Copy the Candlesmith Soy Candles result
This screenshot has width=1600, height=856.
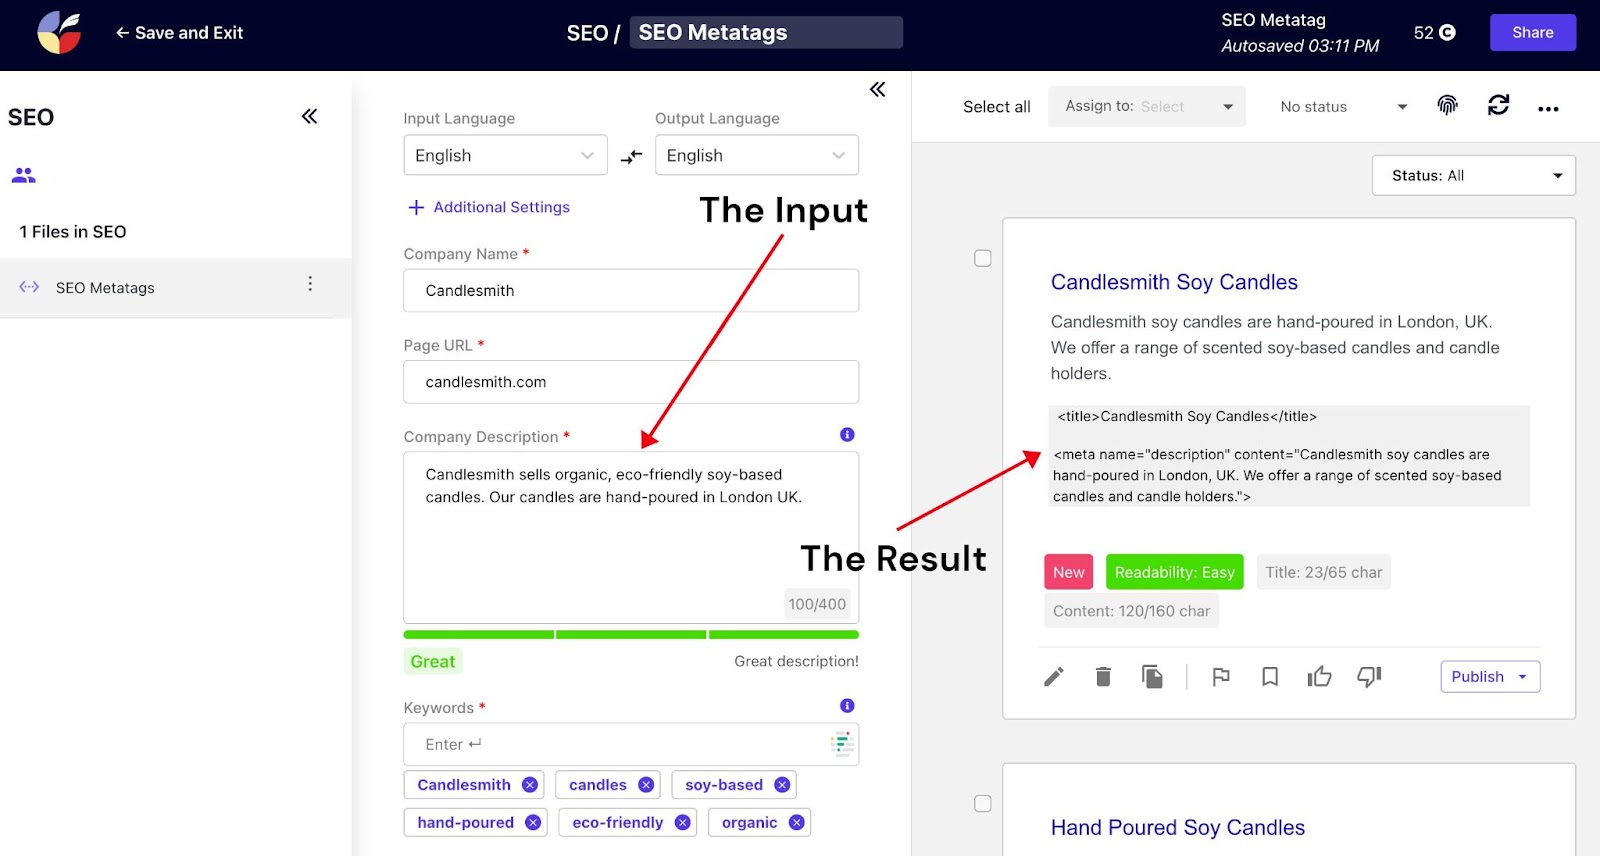(1152, 677)
